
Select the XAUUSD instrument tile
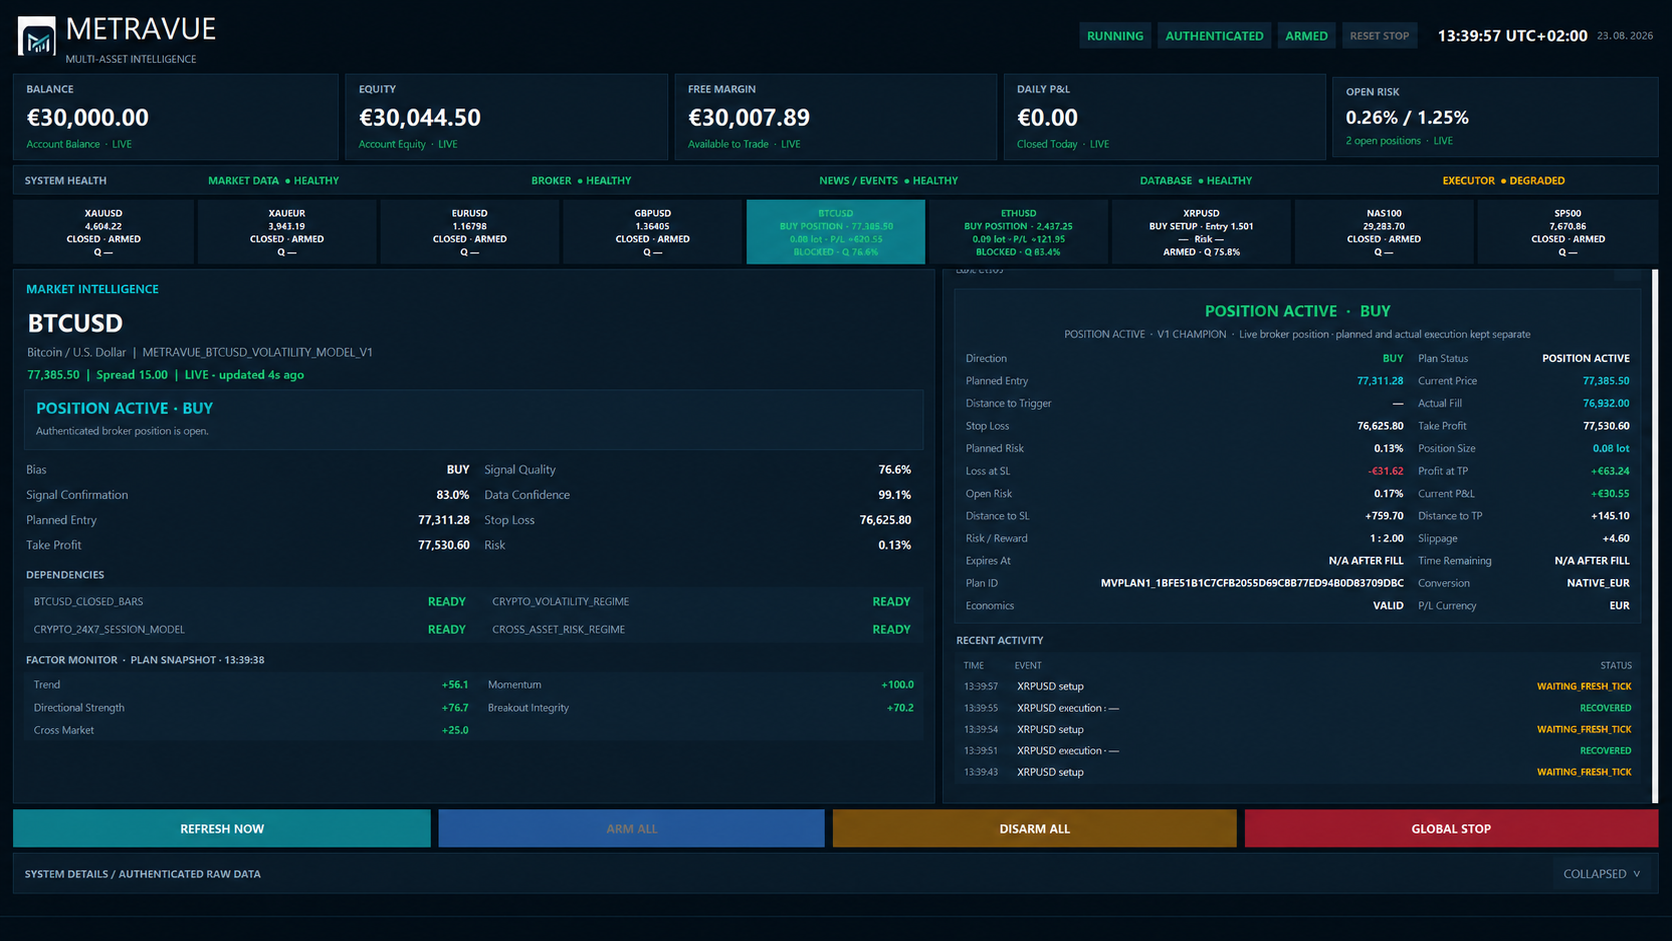click(103, 232)
